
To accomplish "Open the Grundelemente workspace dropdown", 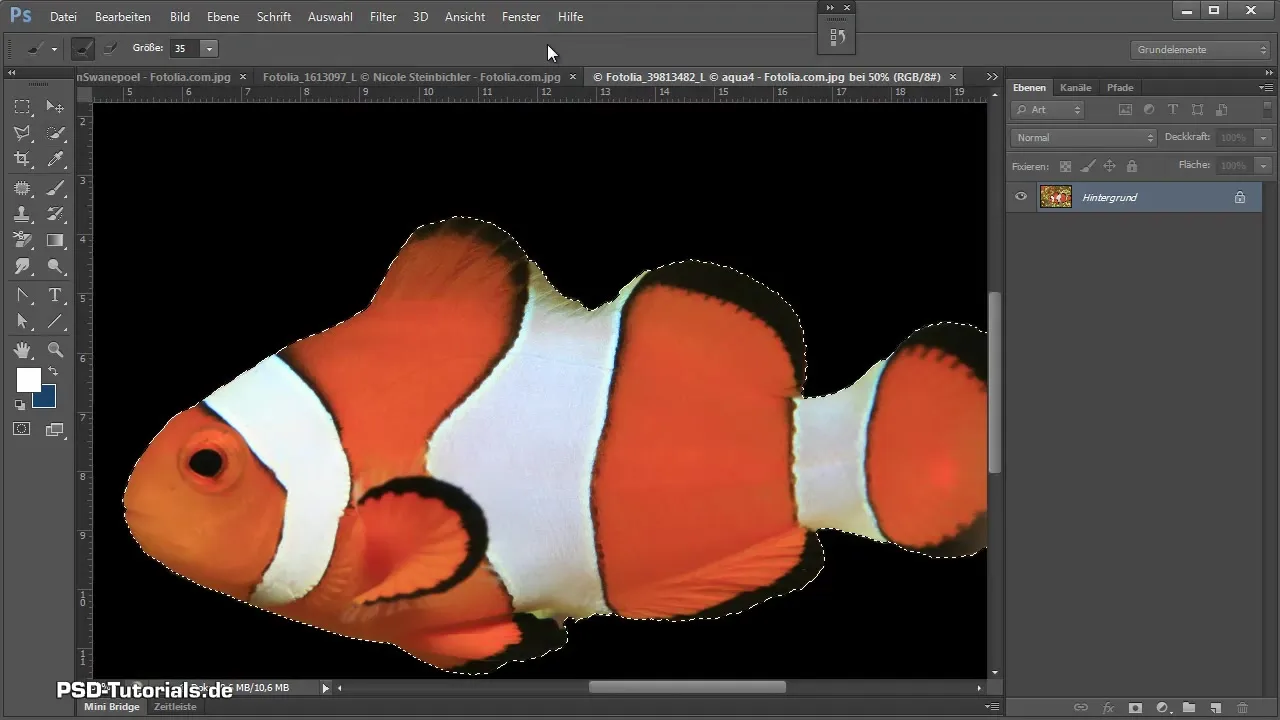I will 1201,49.
